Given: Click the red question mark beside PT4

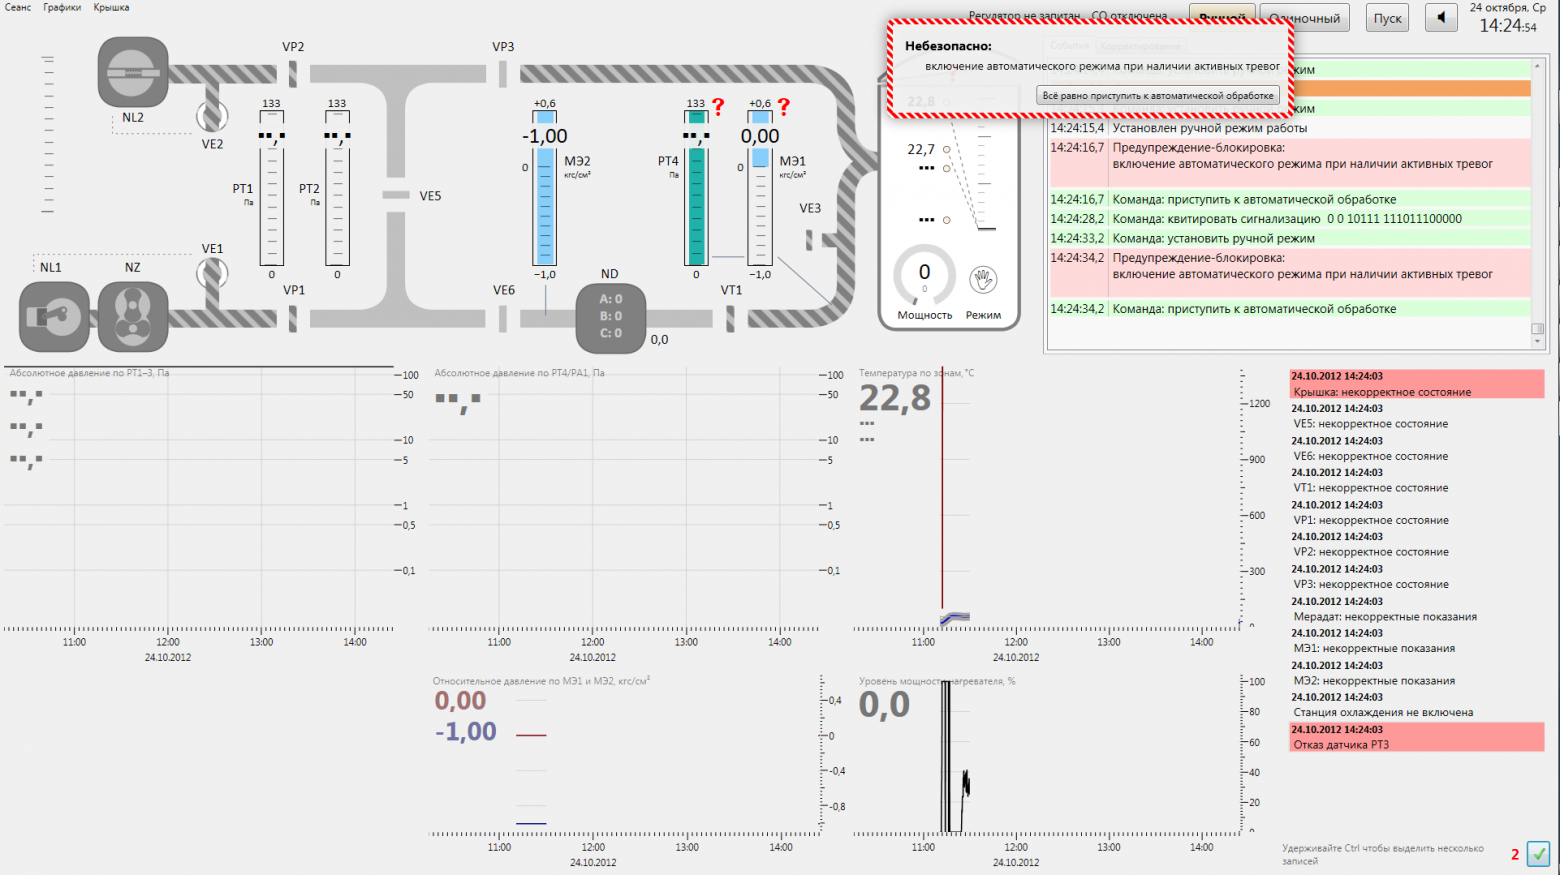Looking at the screenshot, I should click(718, 106).
